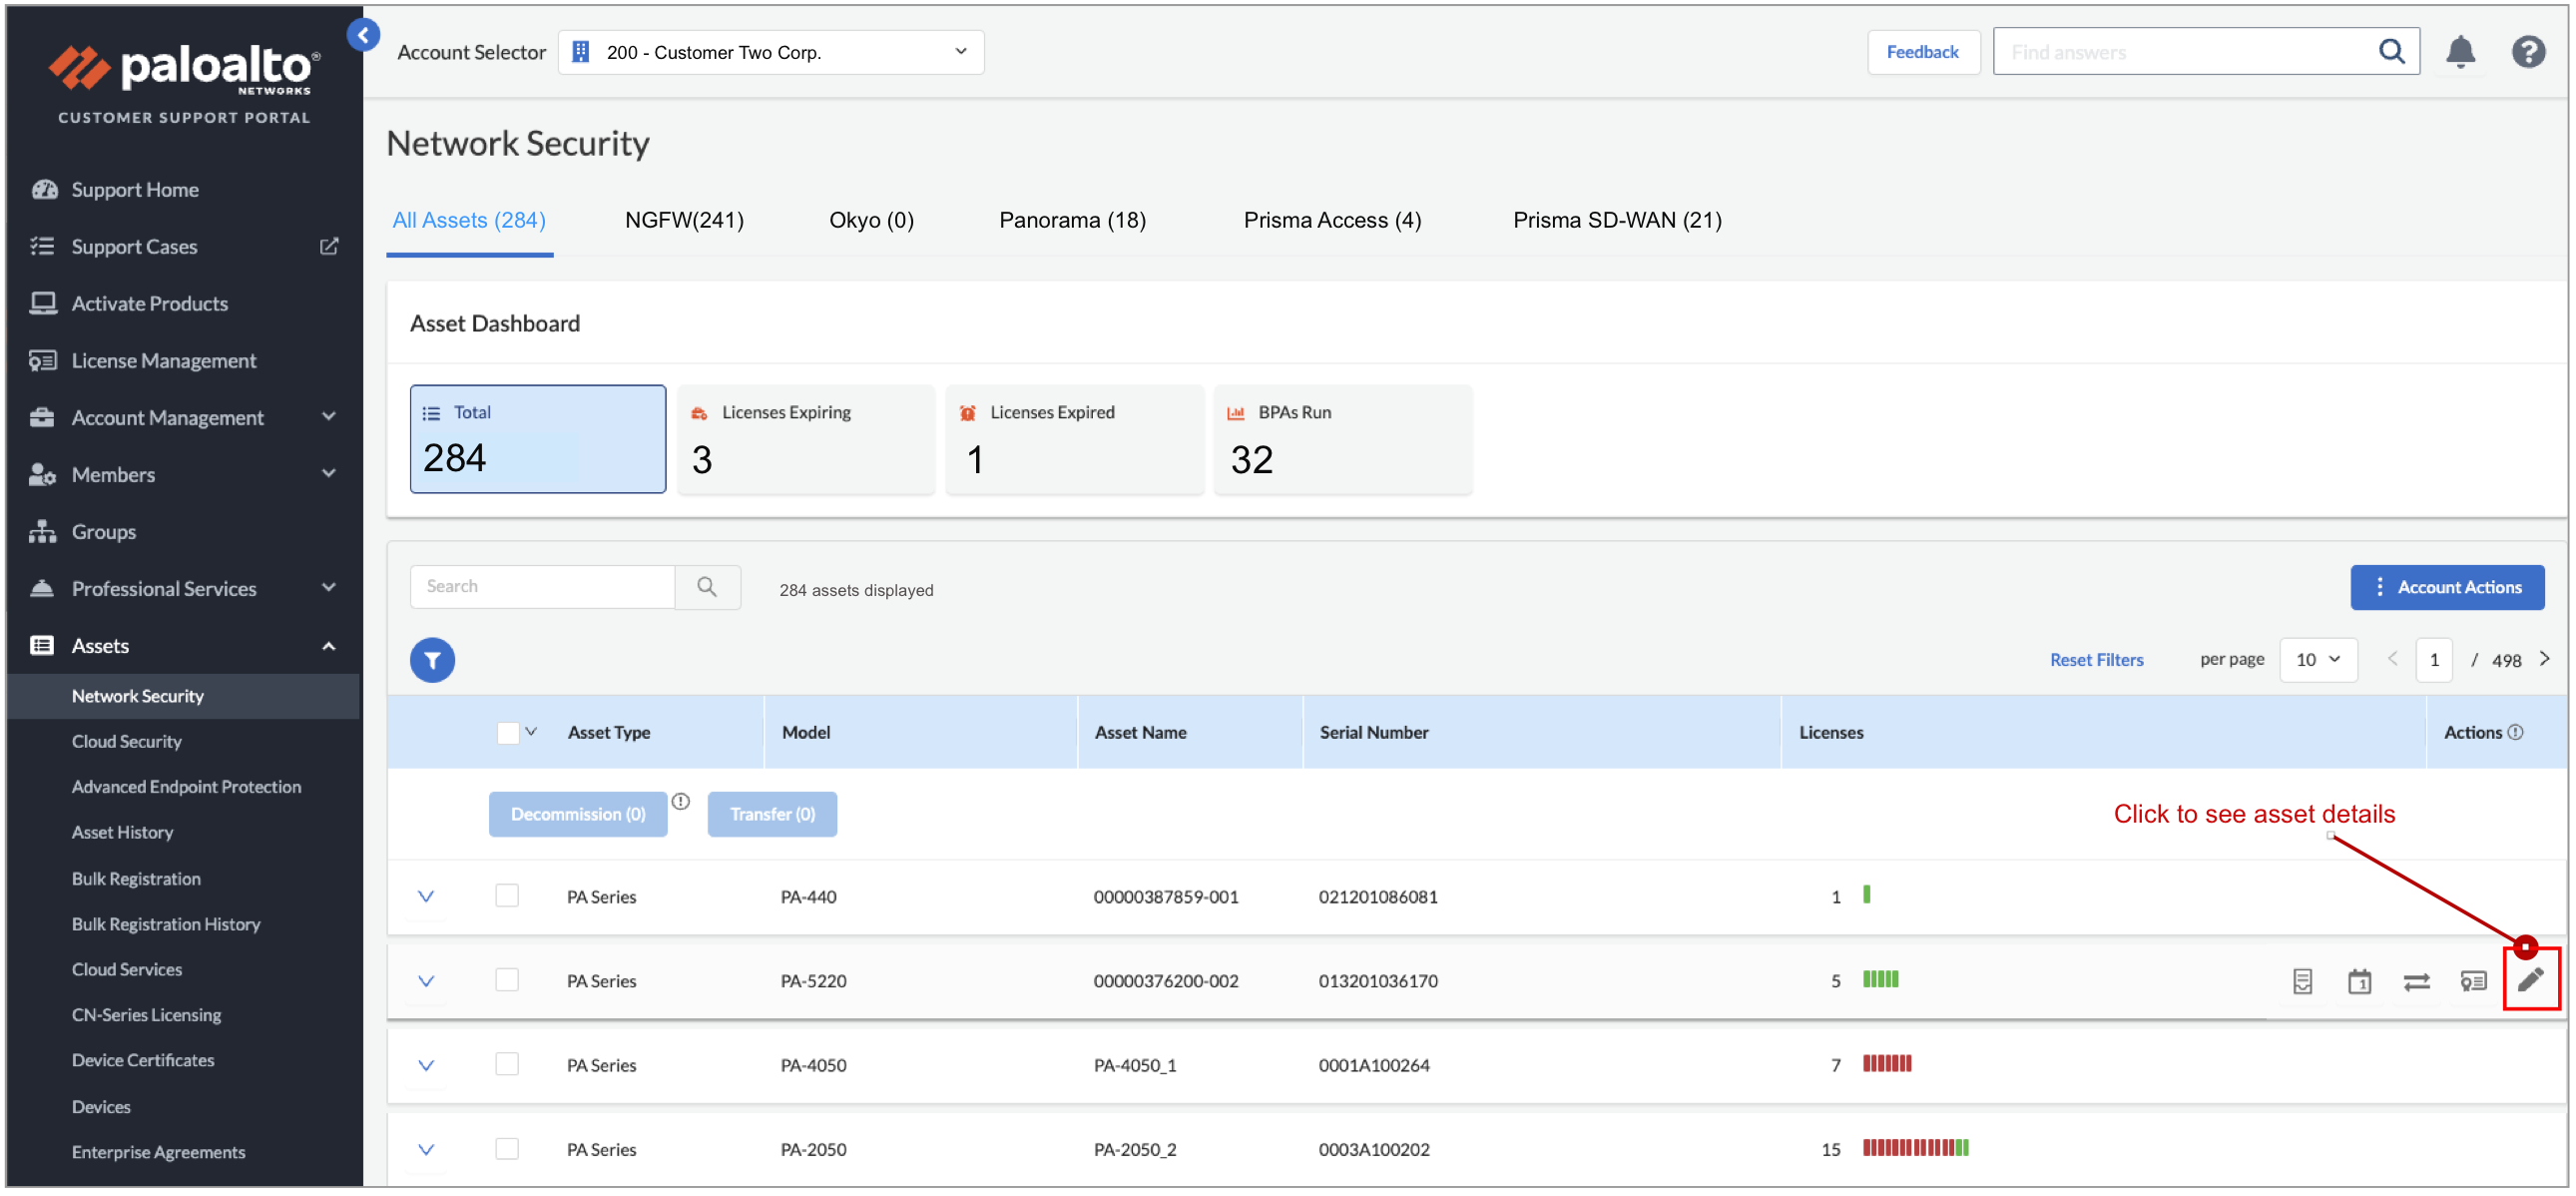Check the PA-440 row checkbox
This screenshot has width=2576, height=1196.
[x=507, y=896]
